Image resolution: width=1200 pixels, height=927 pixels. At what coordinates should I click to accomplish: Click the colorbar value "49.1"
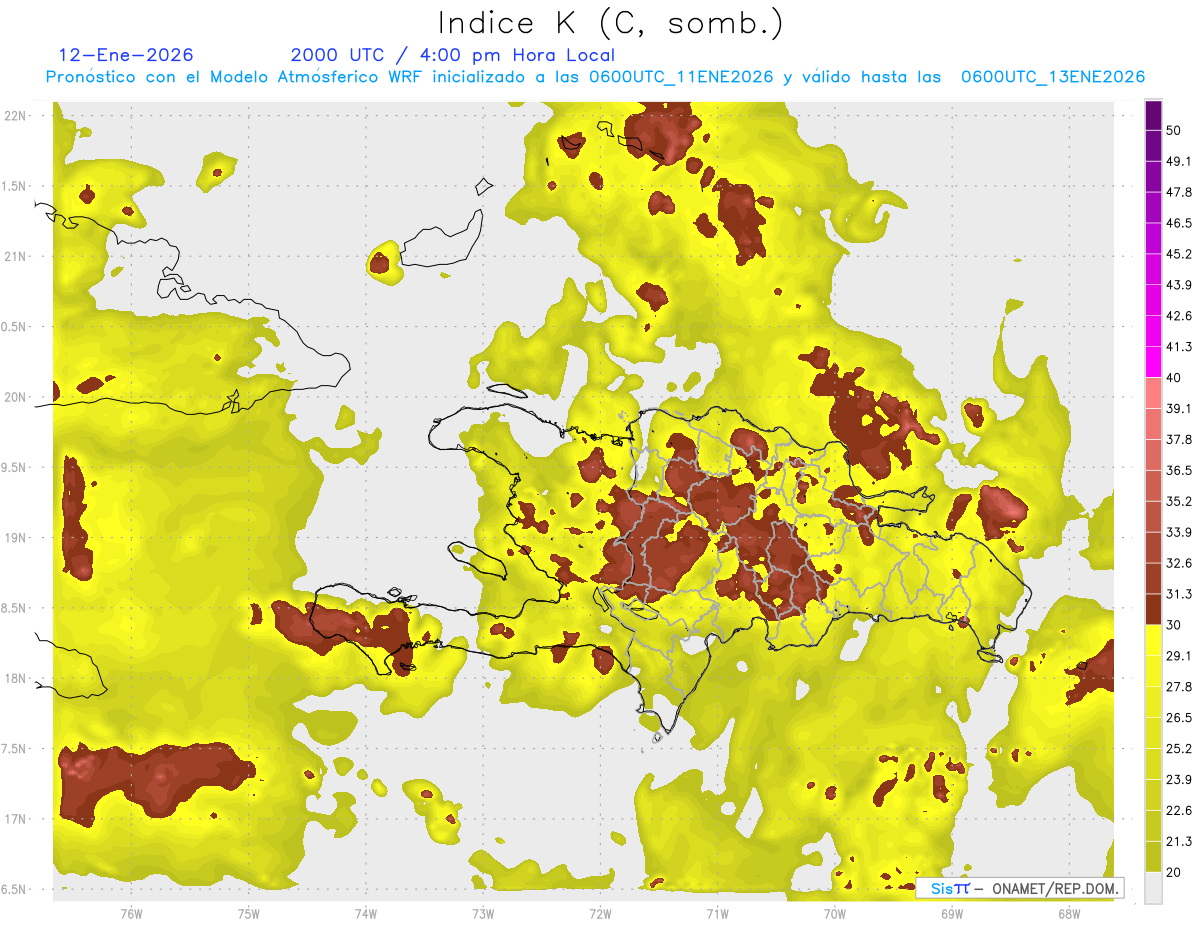click(1179, 162)
